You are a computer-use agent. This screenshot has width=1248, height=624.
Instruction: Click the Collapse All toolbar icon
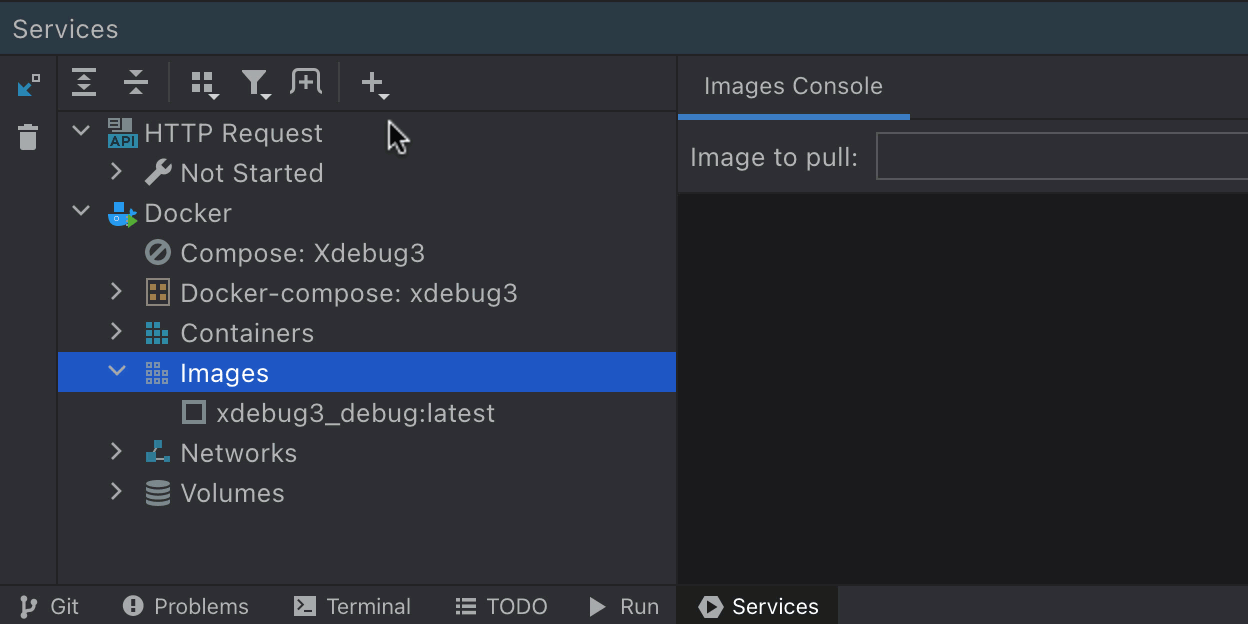point(136,83)
